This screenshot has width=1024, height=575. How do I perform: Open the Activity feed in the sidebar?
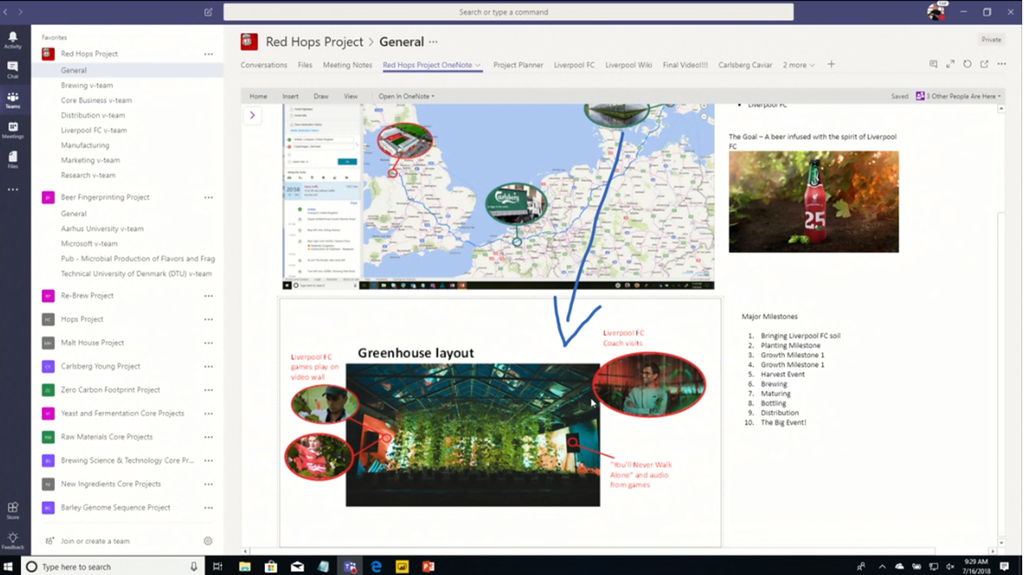[x=12, y=40]
